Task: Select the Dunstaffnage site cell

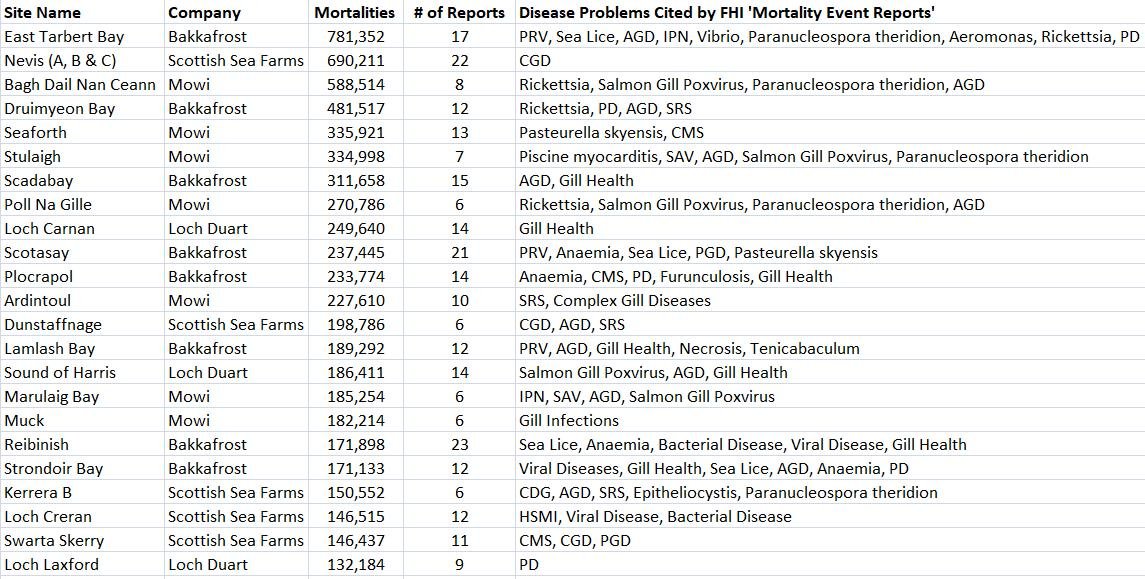Action: coord(52,325)
